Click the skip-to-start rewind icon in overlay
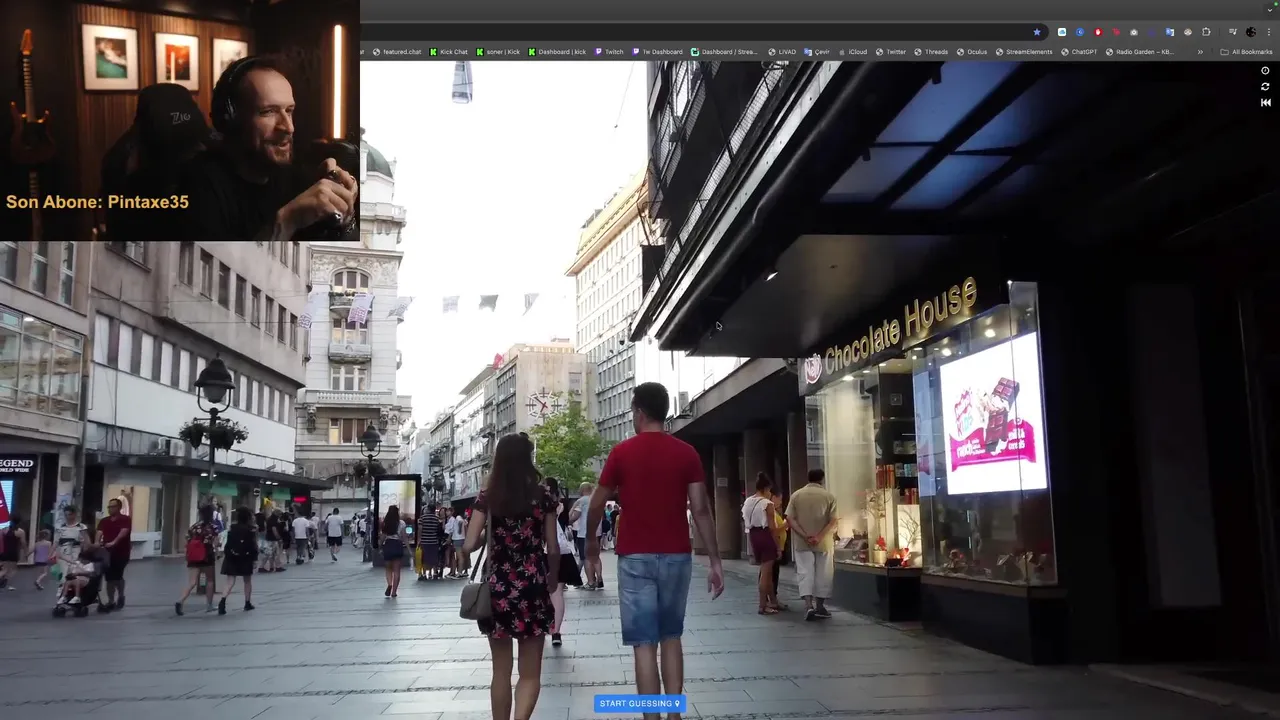Viewport: 1280px width, 720px height. [x=1265, y=102]
